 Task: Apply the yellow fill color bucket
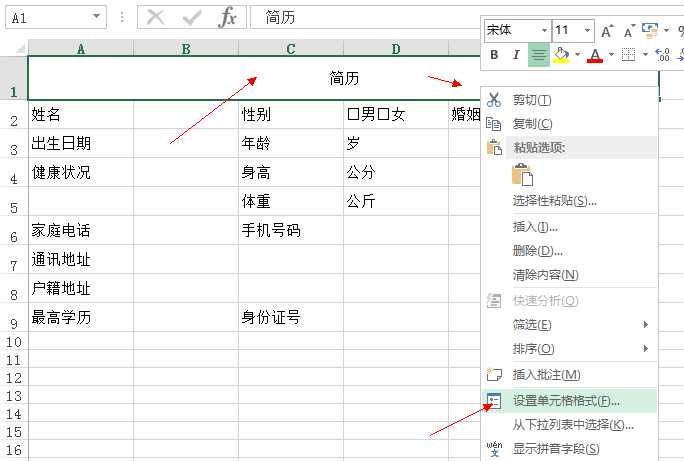coord(561,55)
